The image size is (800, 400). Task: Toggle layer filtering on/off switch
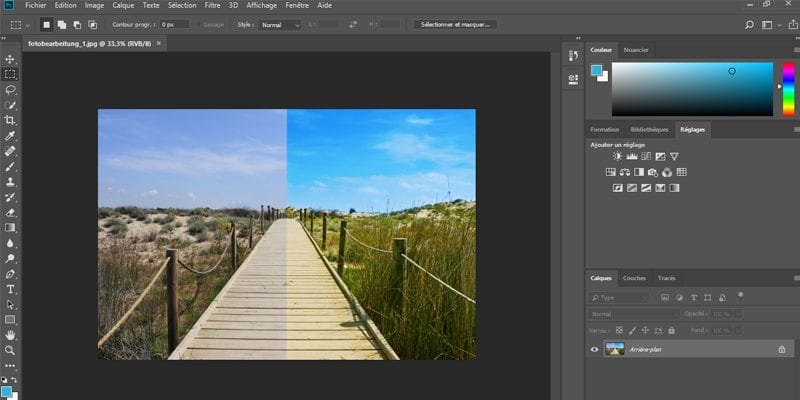click(740, 296)
